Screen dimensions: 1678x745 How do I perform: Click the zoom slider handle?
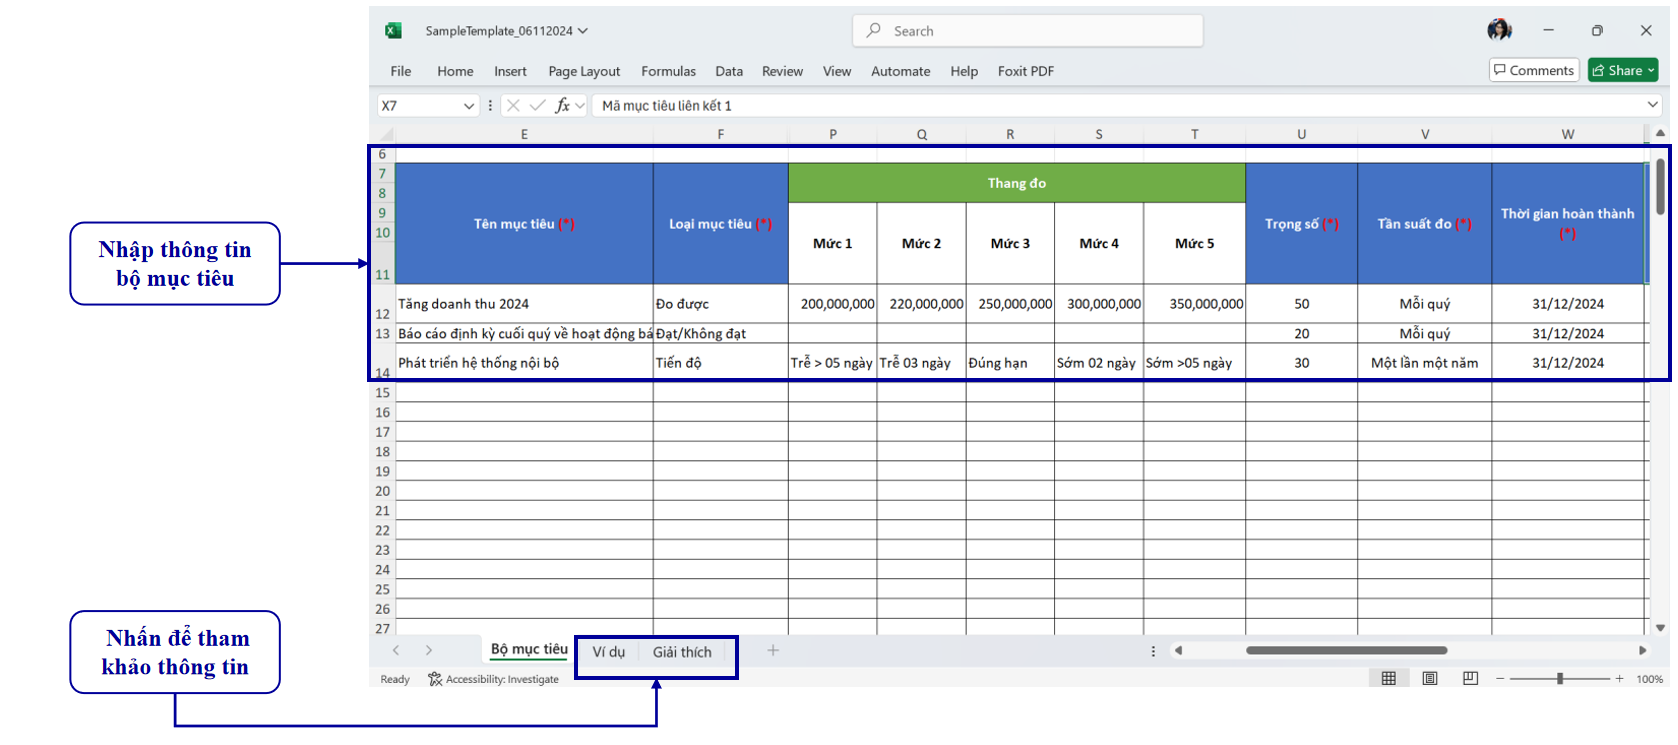1560,679
